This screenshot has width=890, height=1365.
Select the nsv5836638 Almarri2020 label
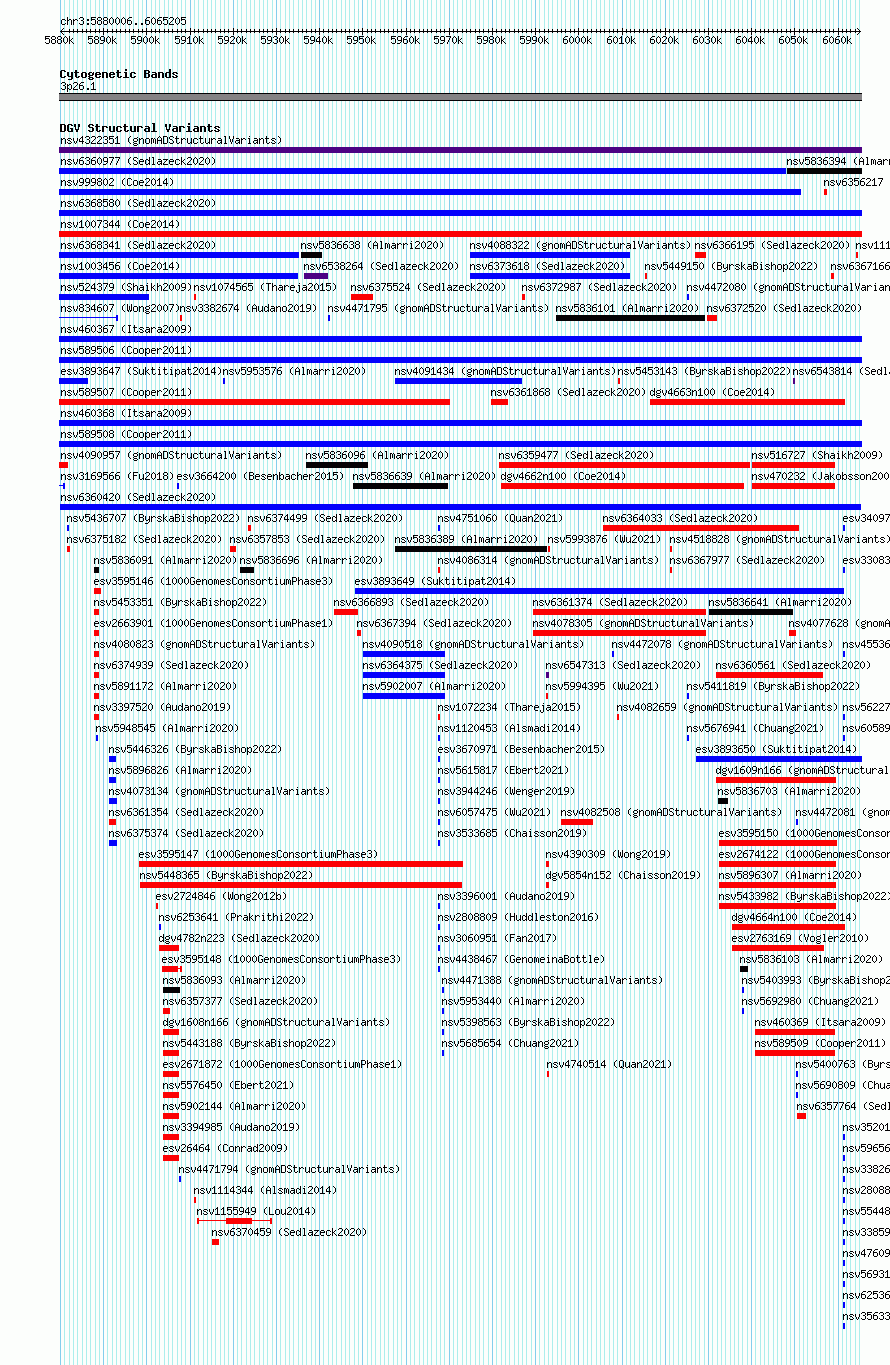372,246
